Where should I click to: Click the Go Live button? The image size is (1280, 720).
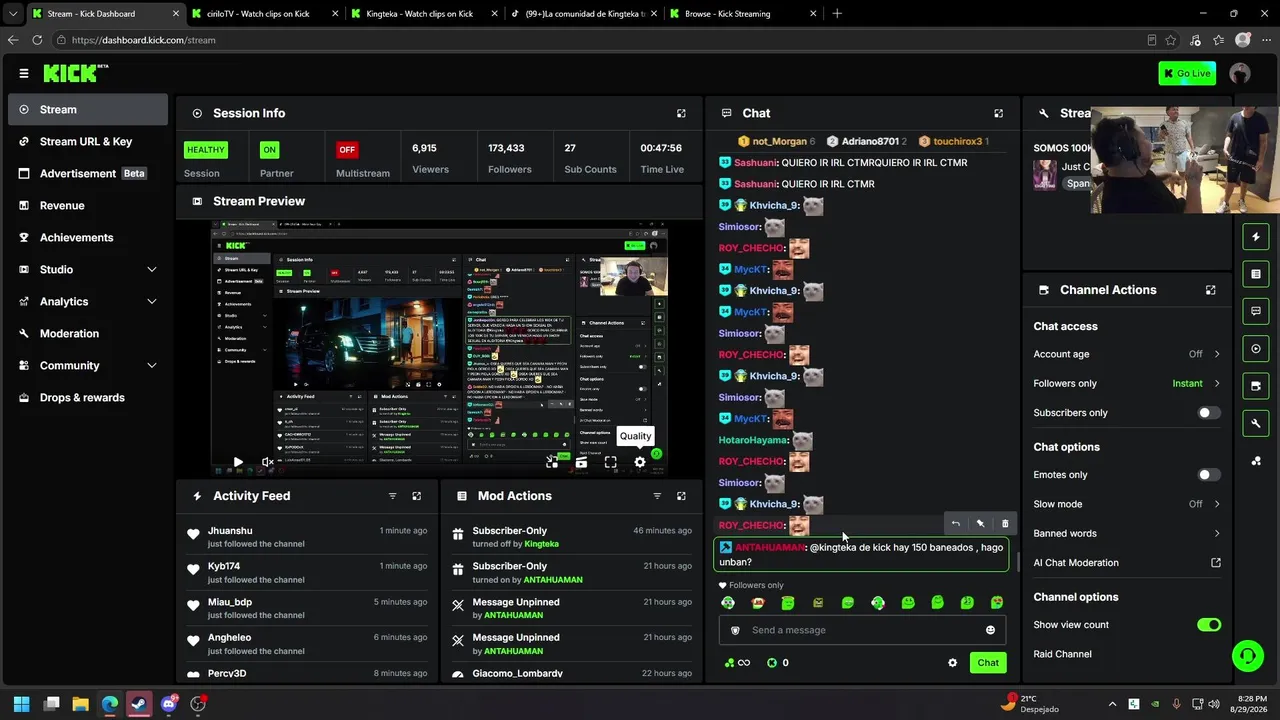click(x=1187, y=73)
